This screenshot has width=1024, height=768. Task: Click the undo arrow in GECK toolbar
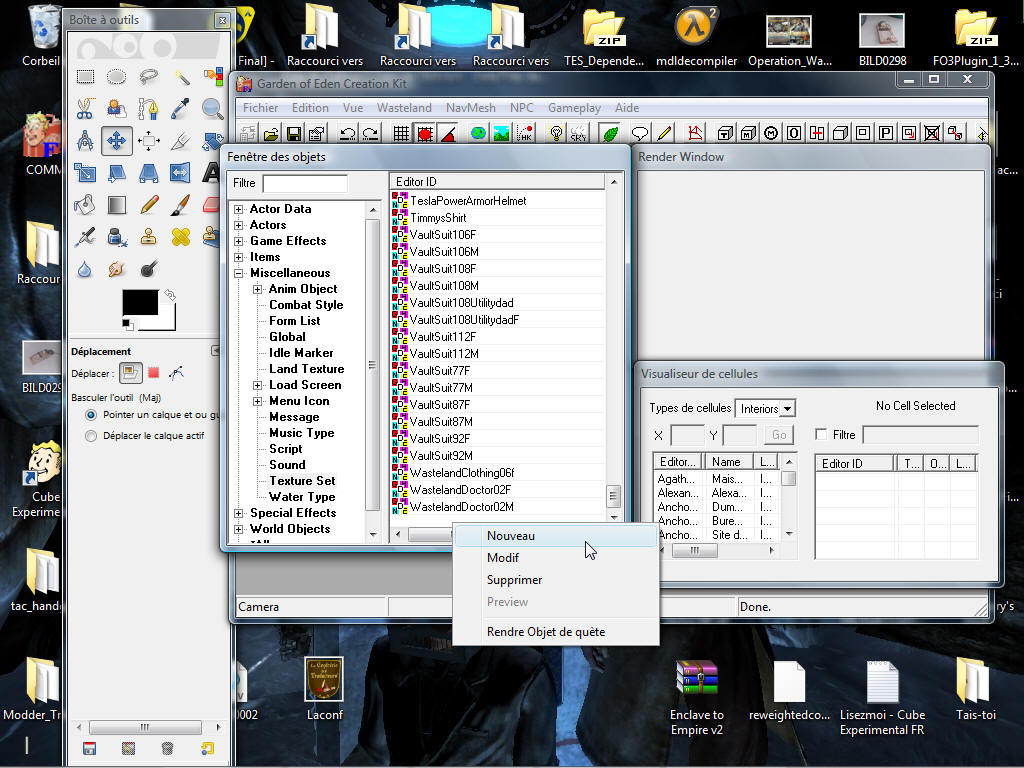point(347,134)
